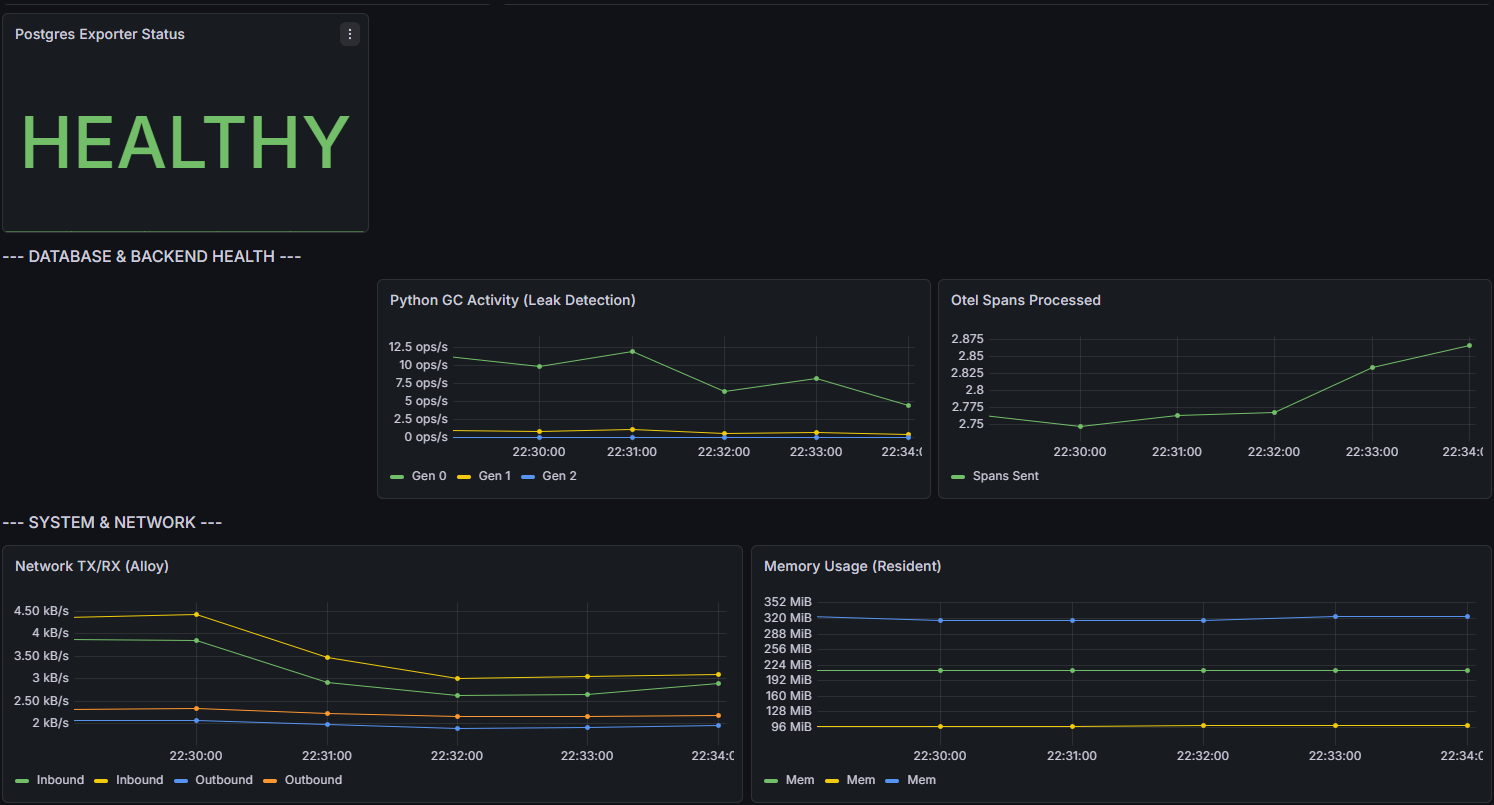Click the HEALTHY status value
Screen dimensions: 1494x805
(x=186, y=143)
